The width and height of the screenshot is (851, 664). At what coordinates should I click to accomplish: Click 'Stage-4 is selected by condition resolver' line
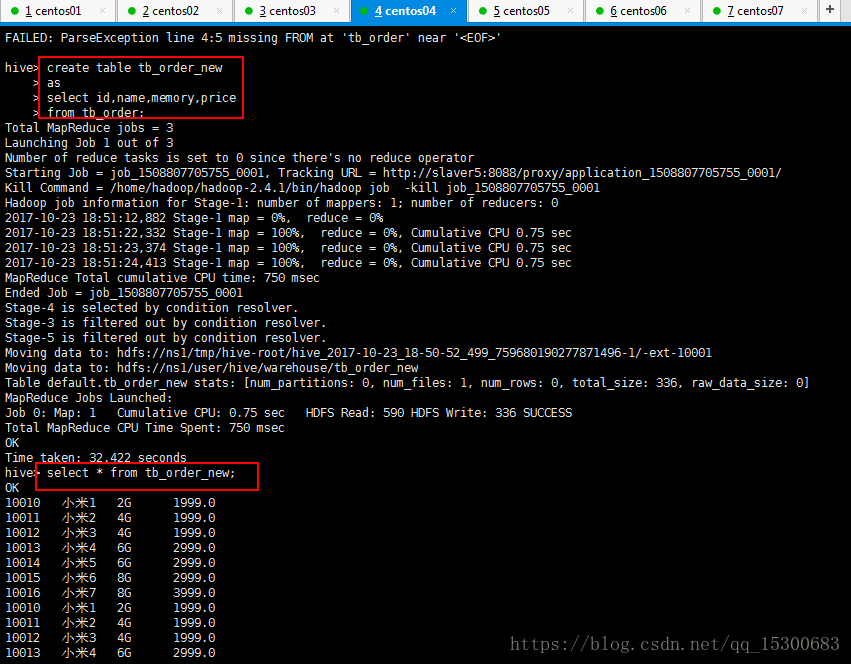tap(151, 308)
